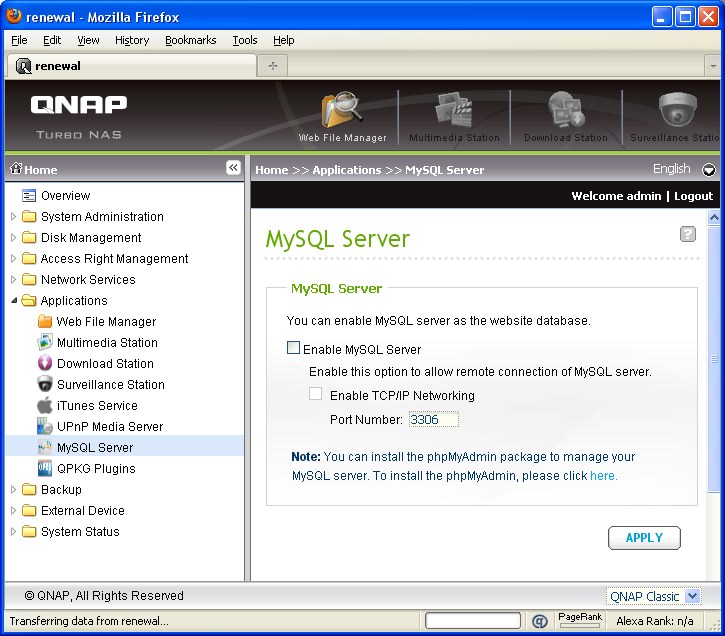Collapse the sidebar with the double-arrow icon
Viewport: 725px width, 636px height.
click(233, 167)
